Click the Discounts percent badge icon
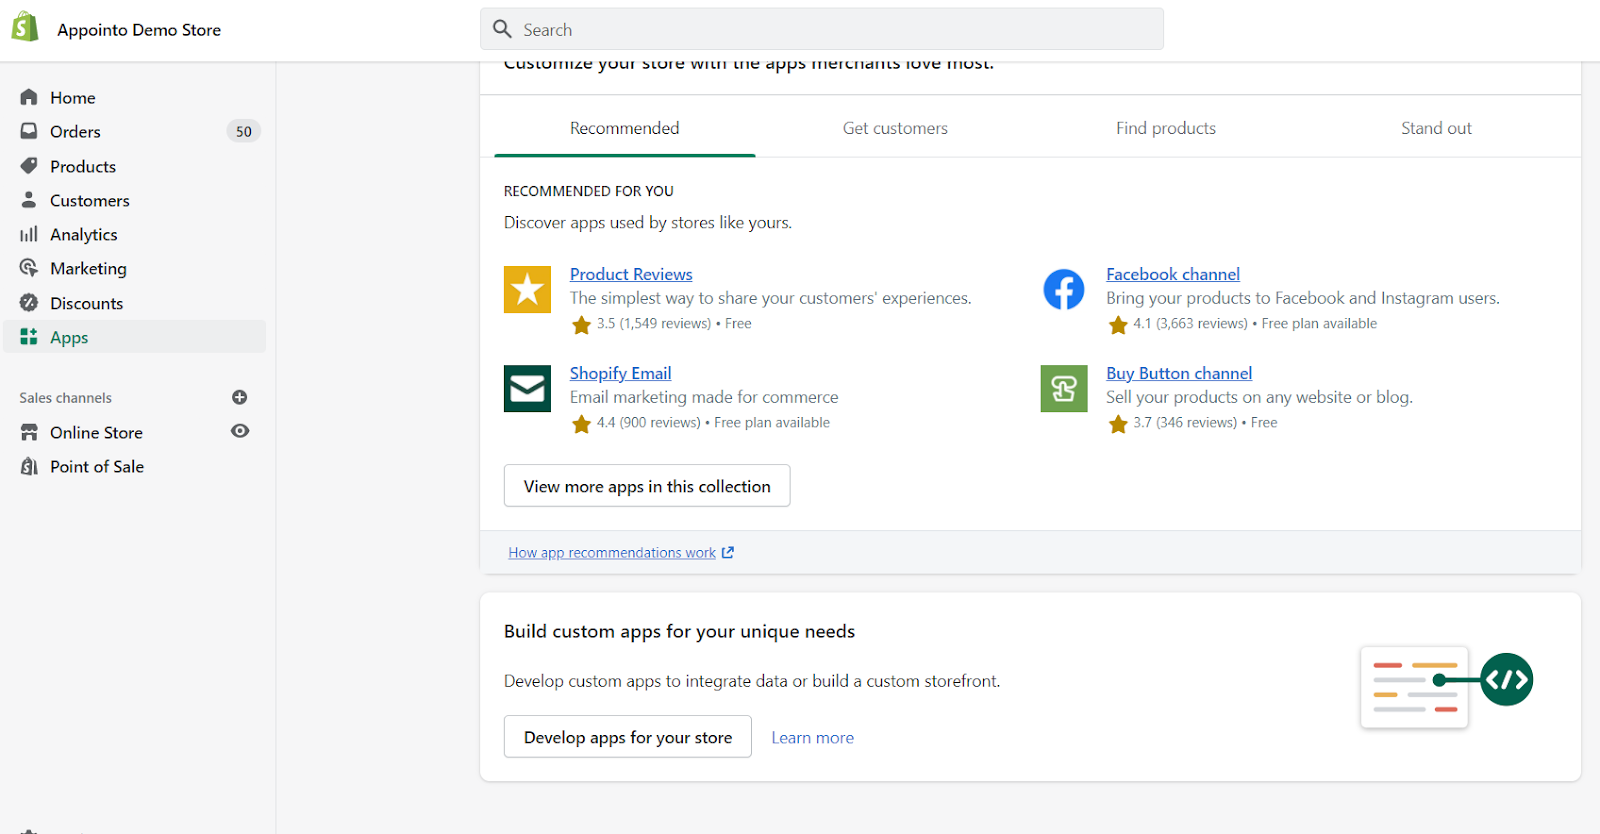Viewport: 1600px width, 834px height. 29,303
